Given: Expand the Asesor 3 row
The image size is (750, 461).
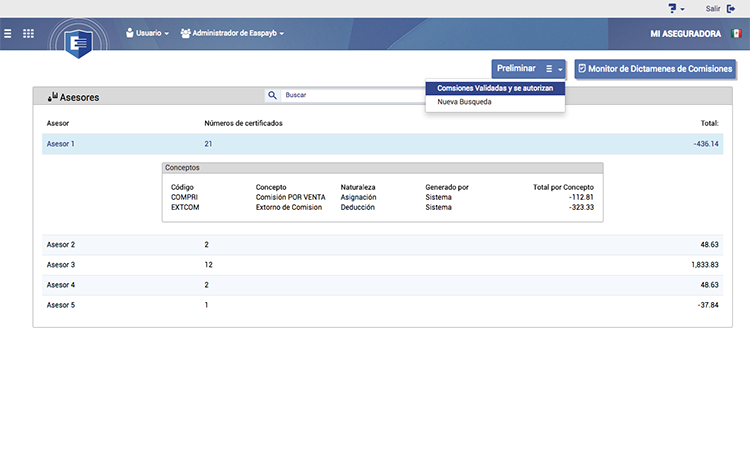Looking at the screenshot, I should pyautogui.click(x=383, y=265).
